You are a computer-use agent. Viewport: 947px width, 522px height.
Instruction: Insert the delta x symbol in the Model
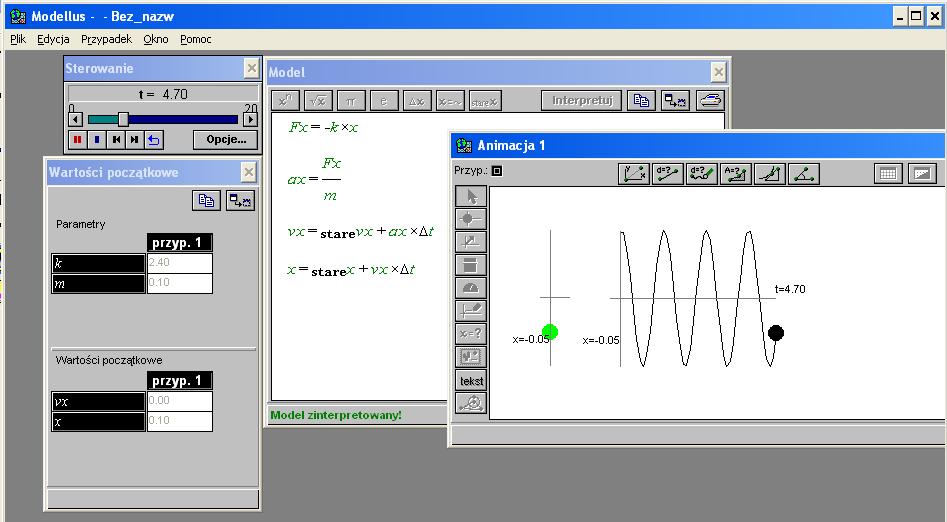click(417, 101)
